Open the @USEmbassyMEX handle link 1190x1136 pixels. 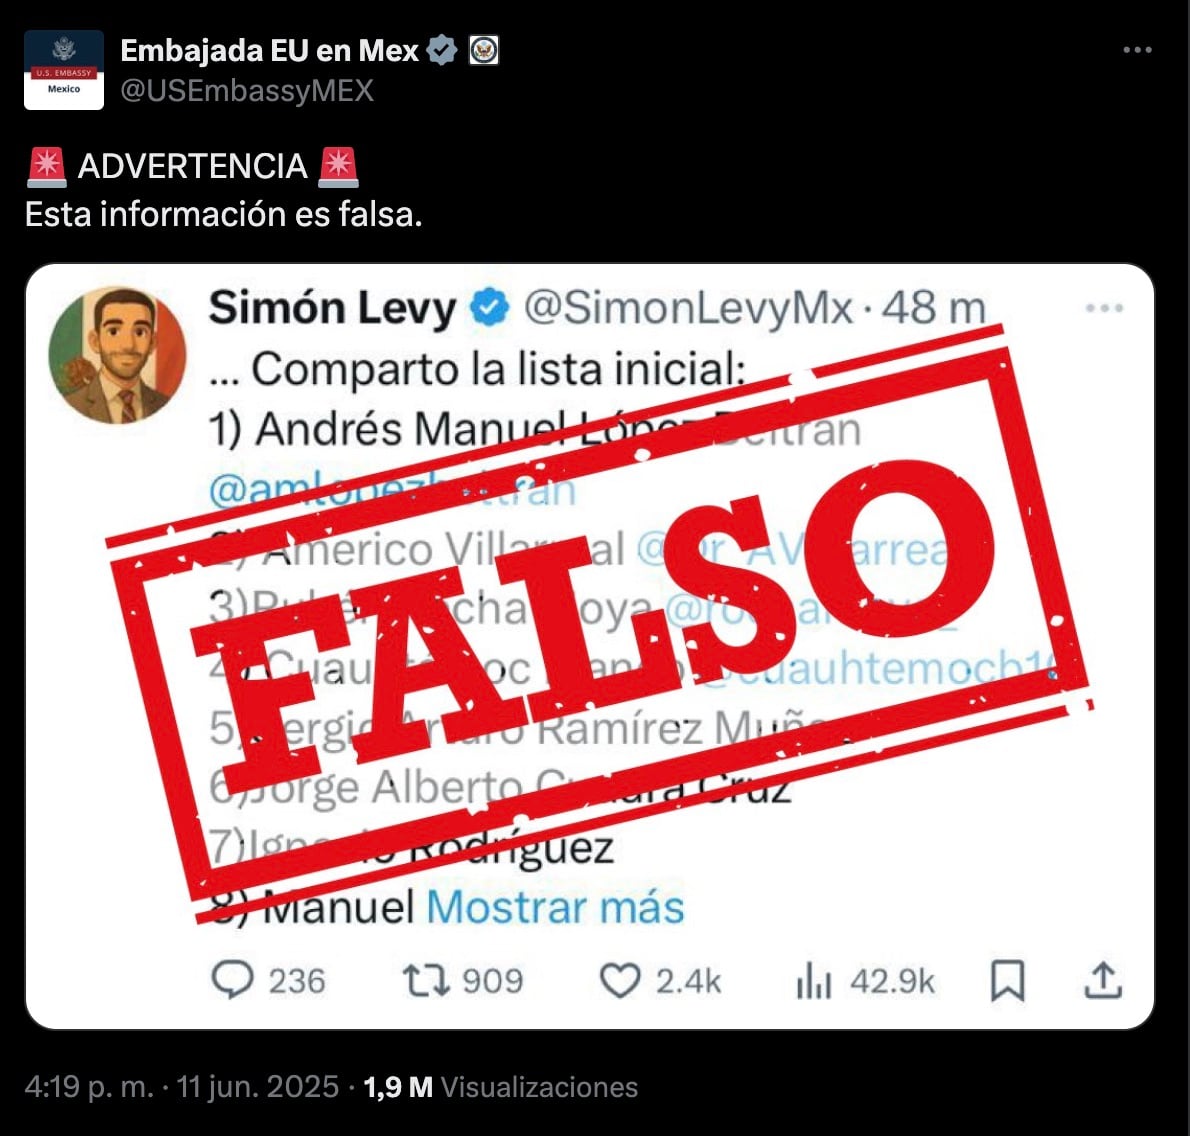coord(247,91)
